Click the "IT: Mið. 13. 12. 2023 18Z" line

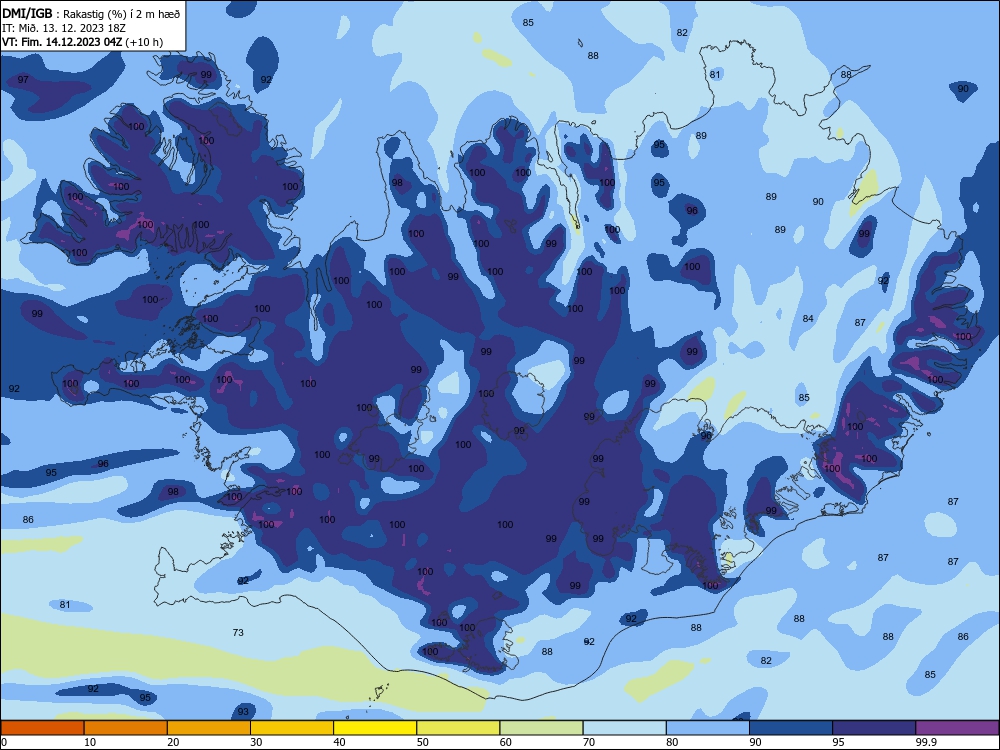(64, 28)
